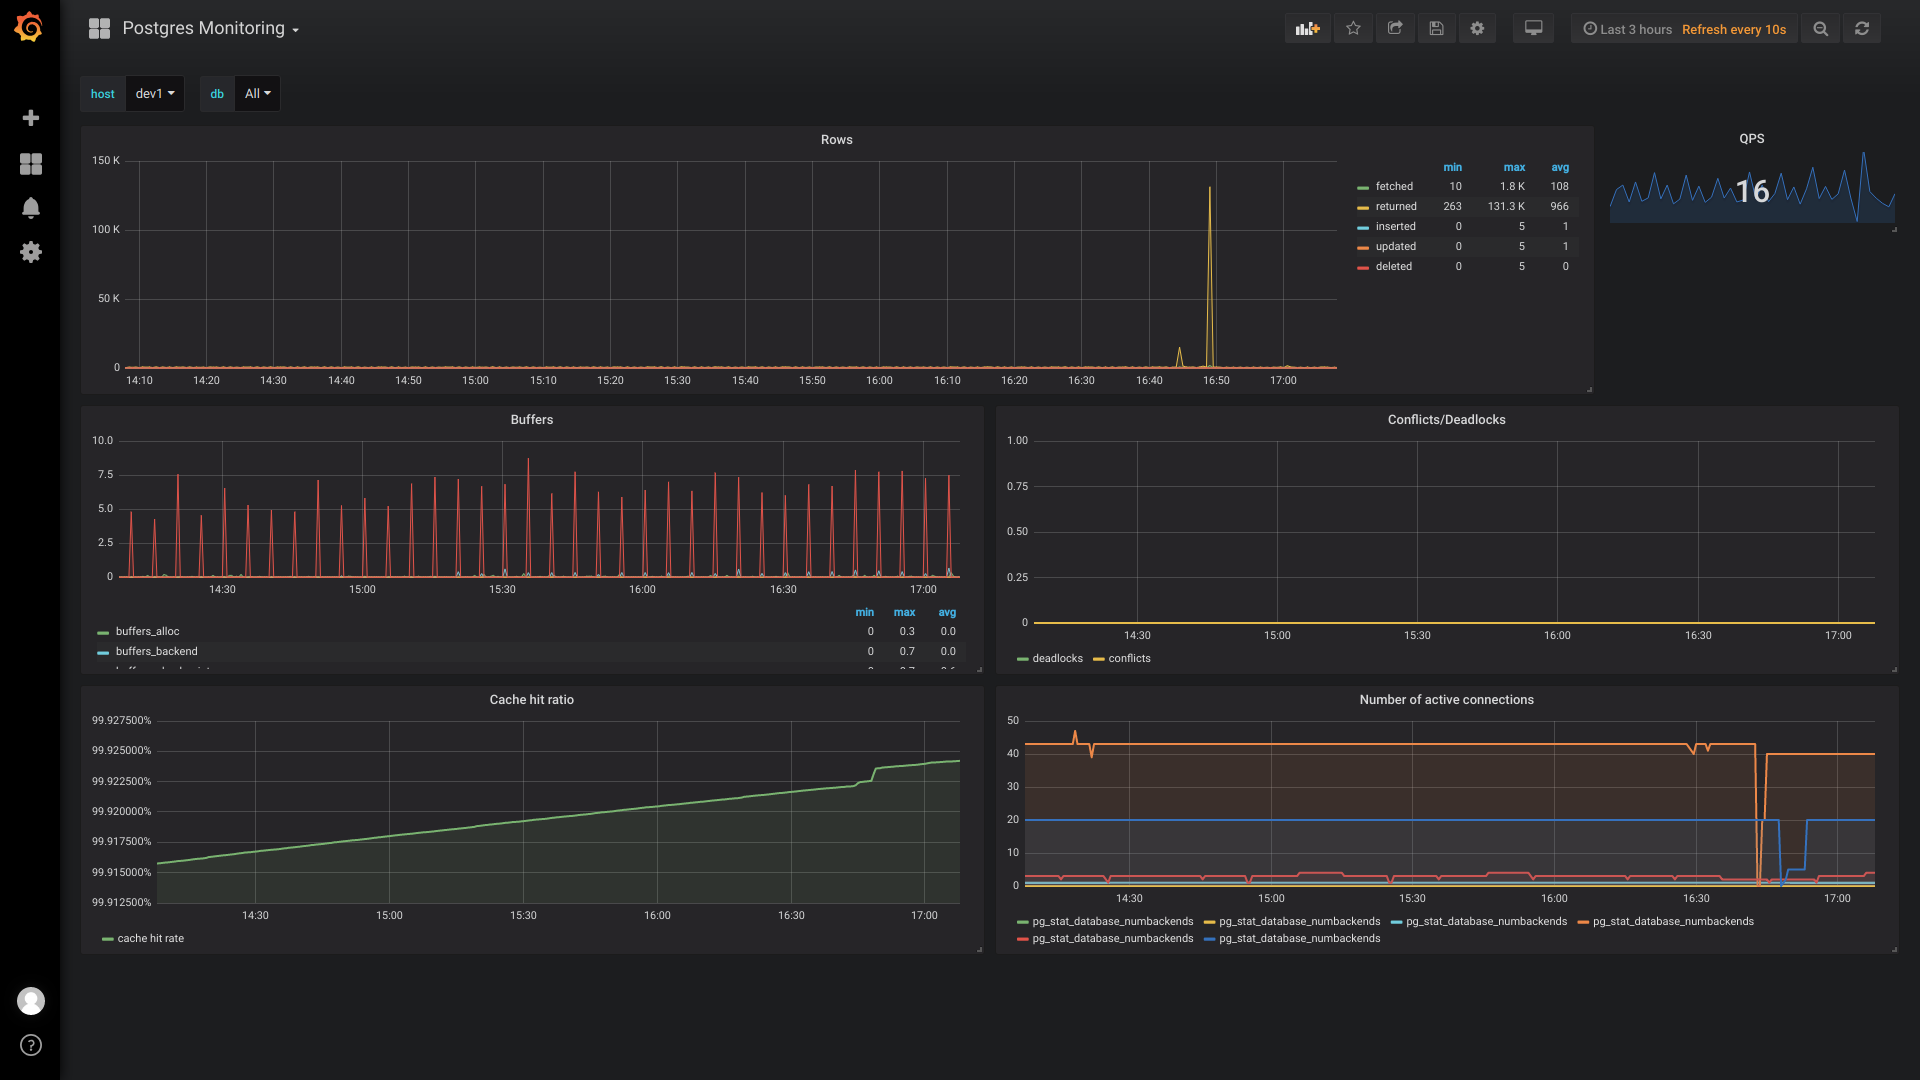Image resolution: width=1920 pixels, height=1080 pixels.
Task: Open the Rows panel title menu
Action: [836, 139]
